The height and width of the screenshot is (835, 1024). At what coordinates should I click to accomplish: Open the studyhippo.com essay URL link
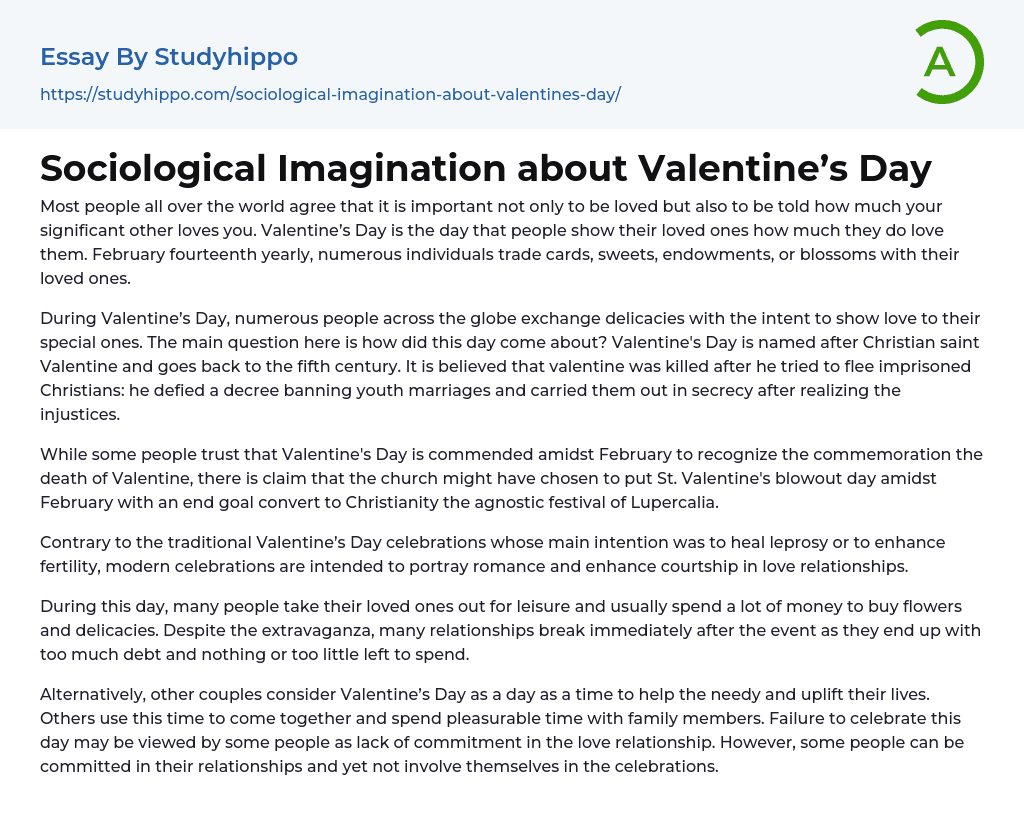(x=330, y=94)
